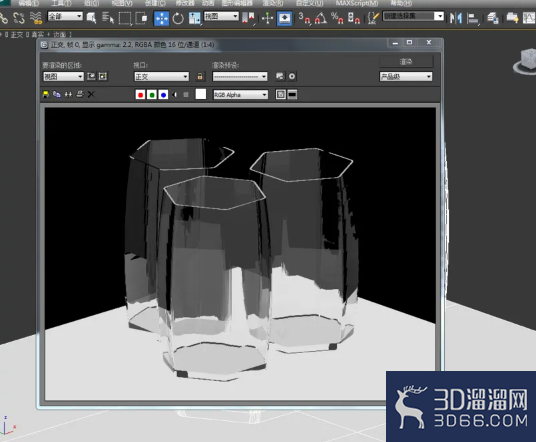Open the reference coordinate system dropdown 视图
Screen dimensions: 536x442
221,16
